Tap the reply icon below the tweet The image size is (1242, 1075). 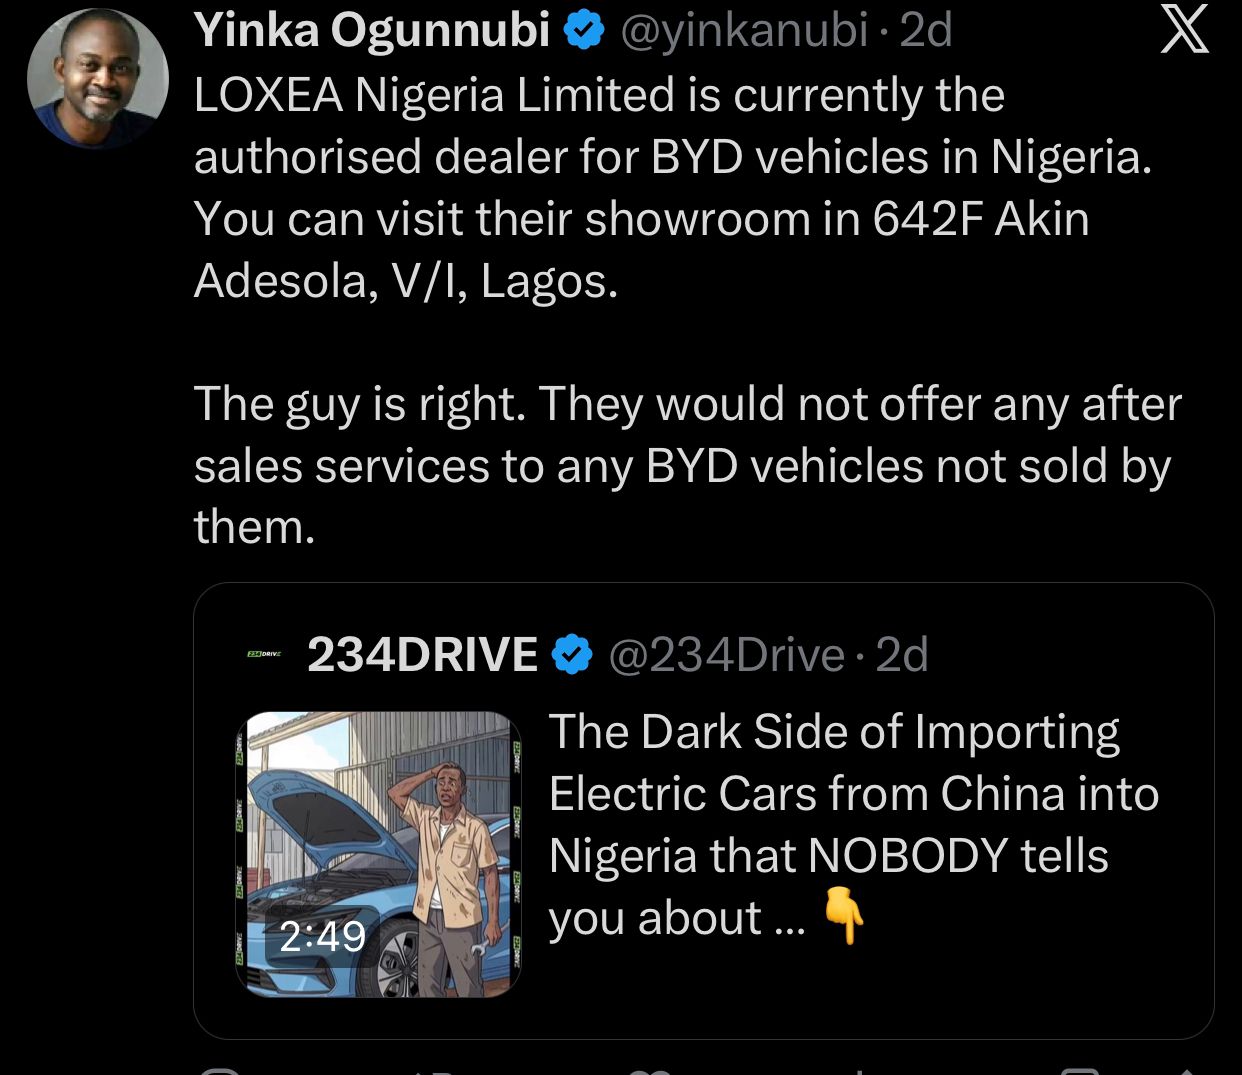[x=220, y=1070]
